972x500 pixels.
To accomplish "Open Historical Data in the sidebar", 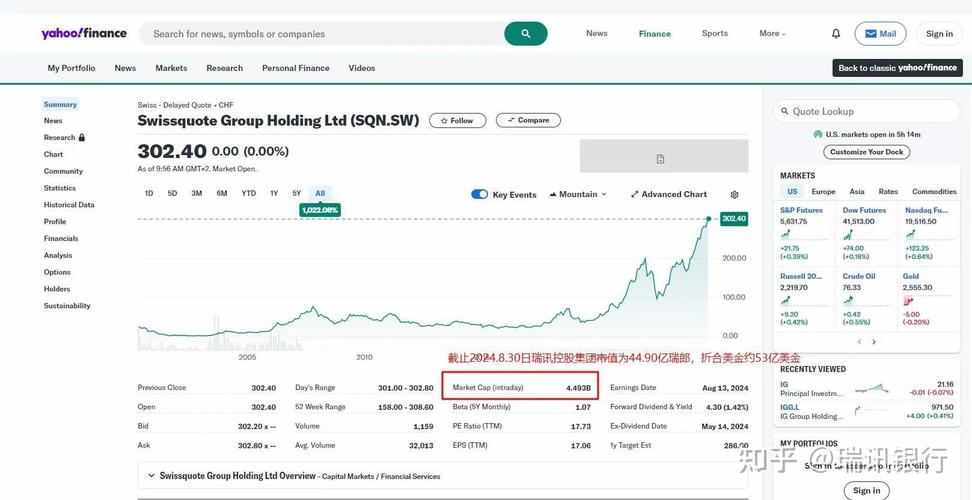I will 69,204.
